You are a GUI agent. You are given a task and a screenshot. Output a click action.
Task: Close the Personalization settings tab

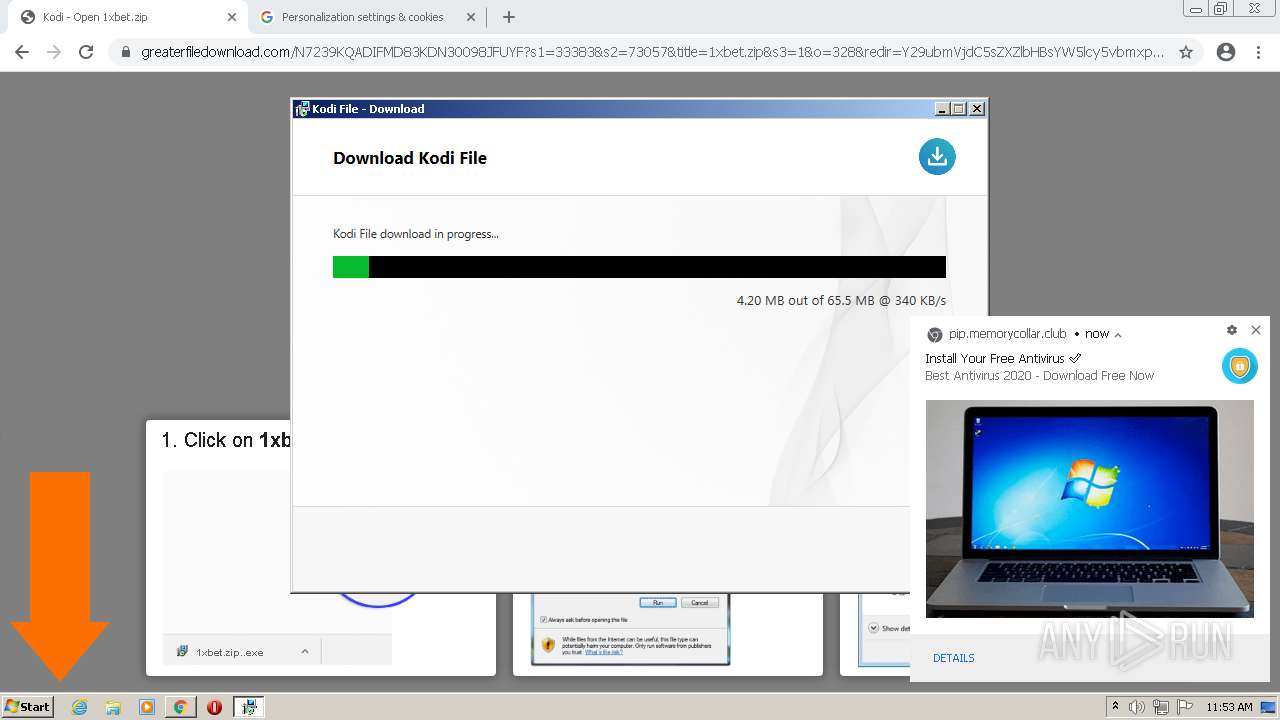469,17
